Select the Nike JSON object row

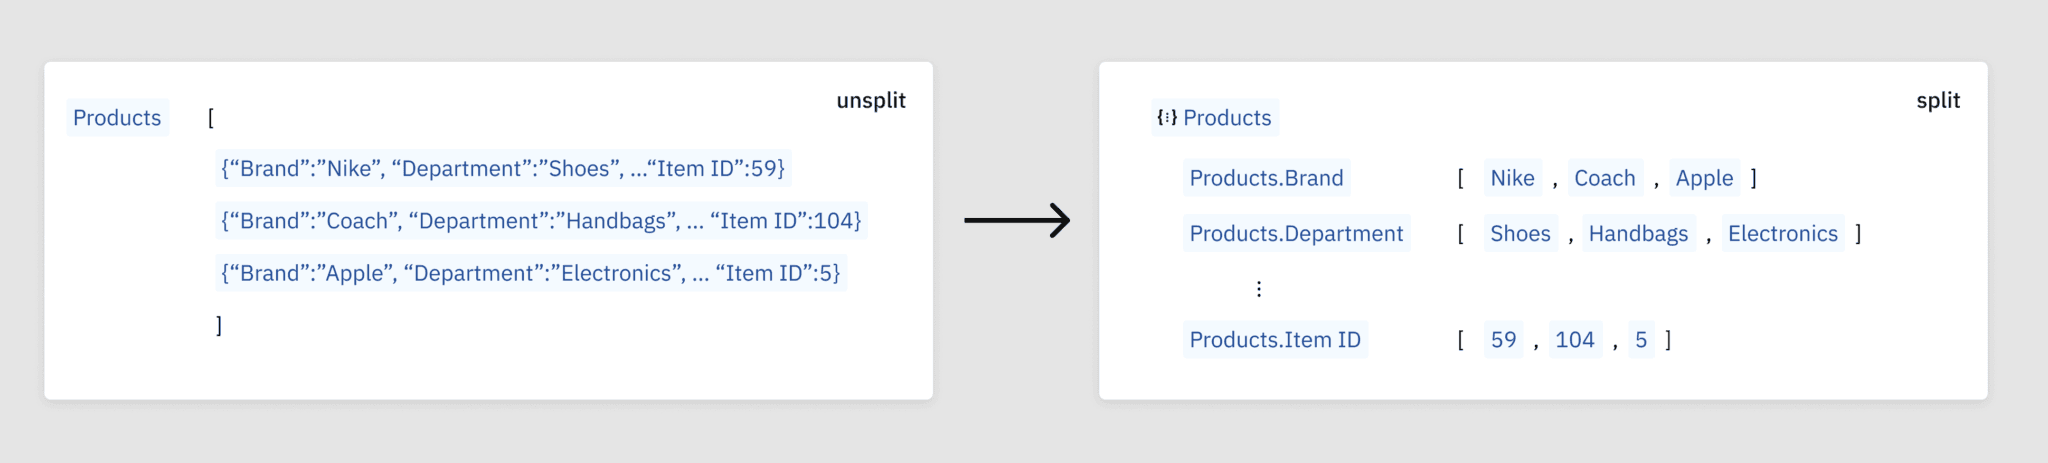pos(503,168)
